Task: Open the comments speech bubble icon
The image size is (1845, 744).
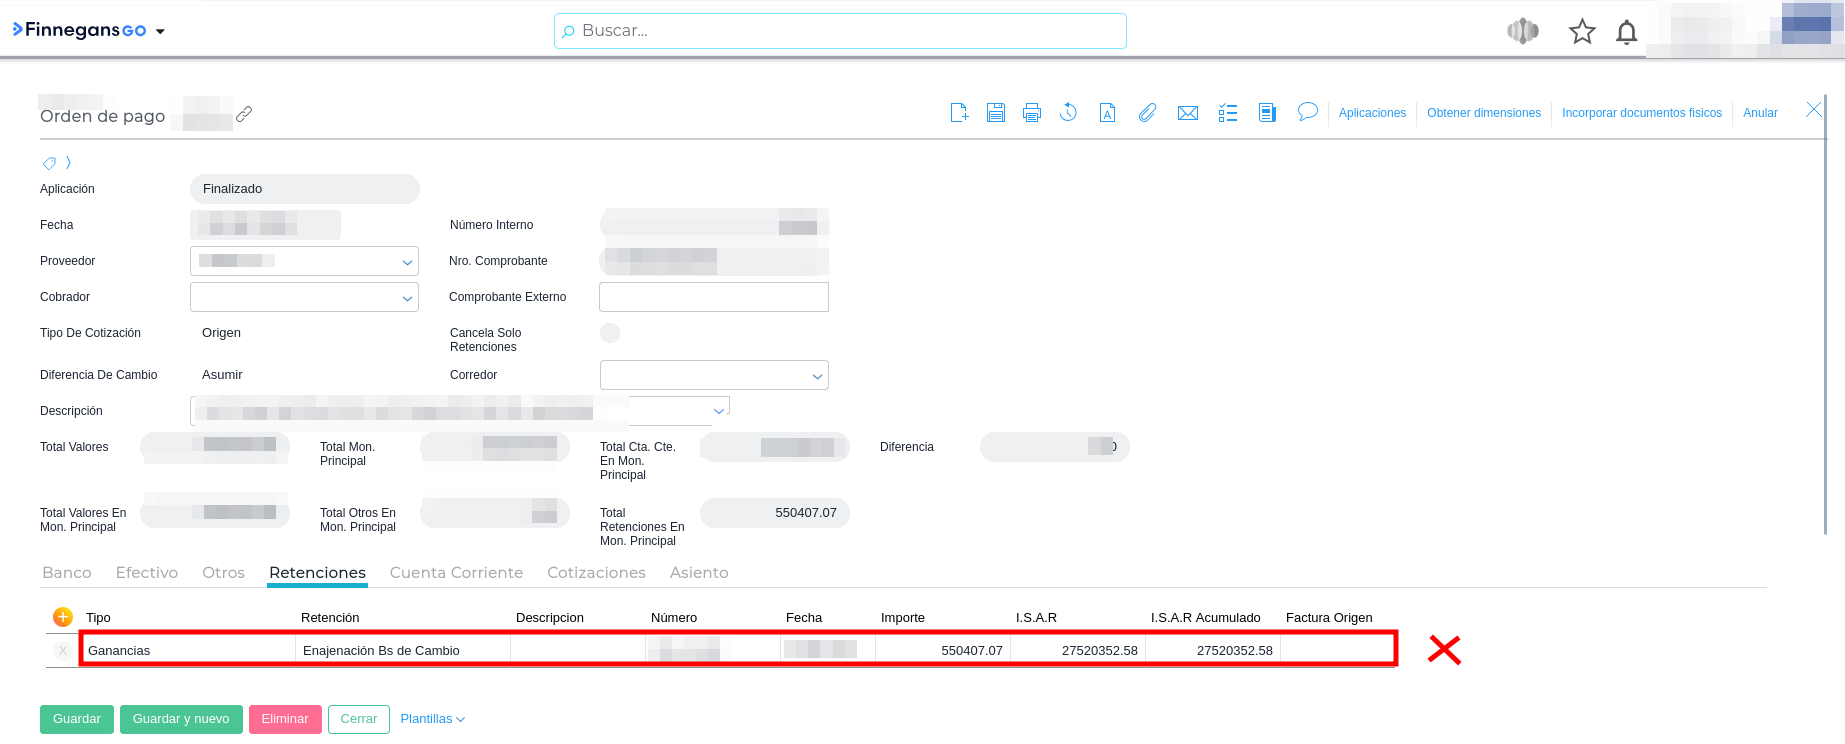Action: click(x=1307, y=112)
